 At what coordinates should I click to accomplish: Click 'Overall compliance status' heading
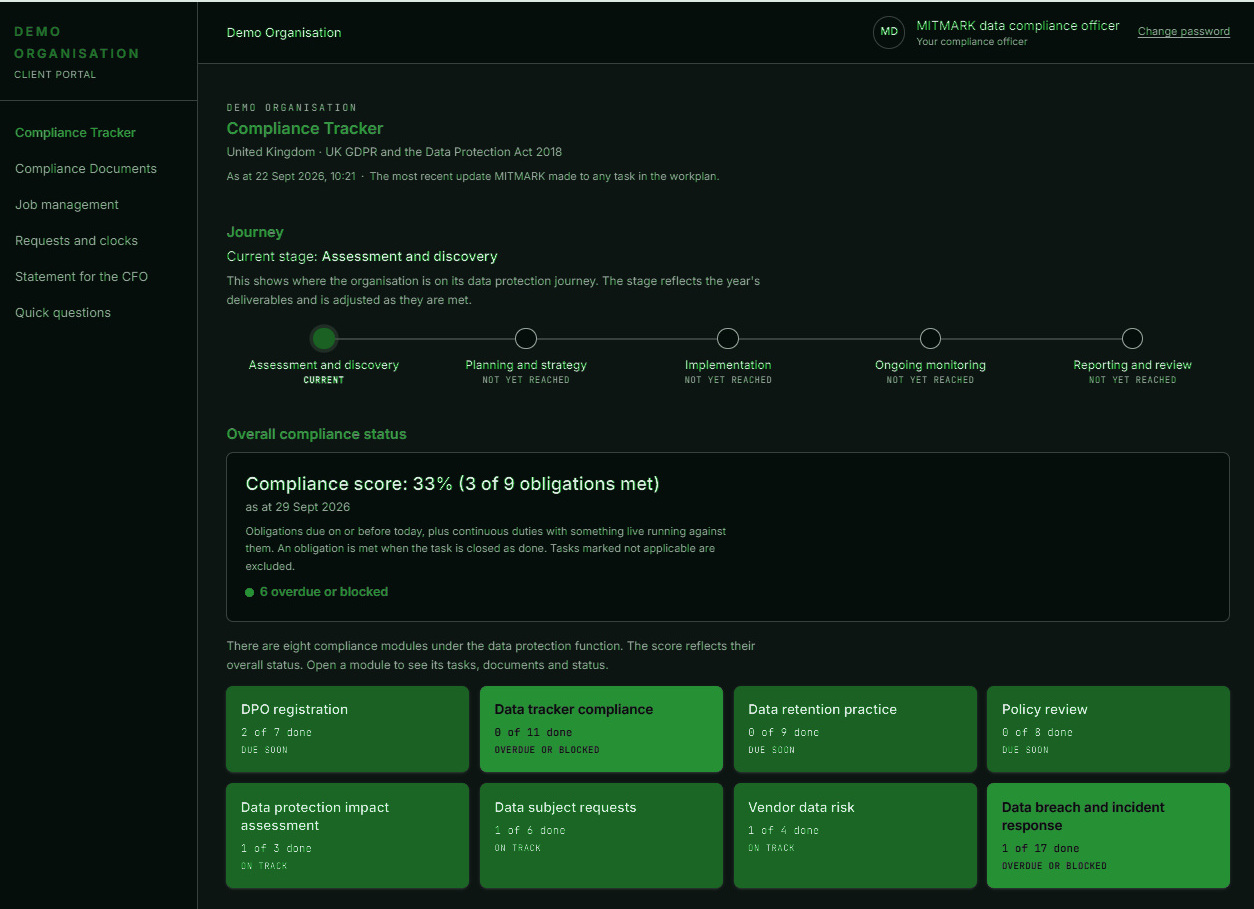tap(317, 434)
